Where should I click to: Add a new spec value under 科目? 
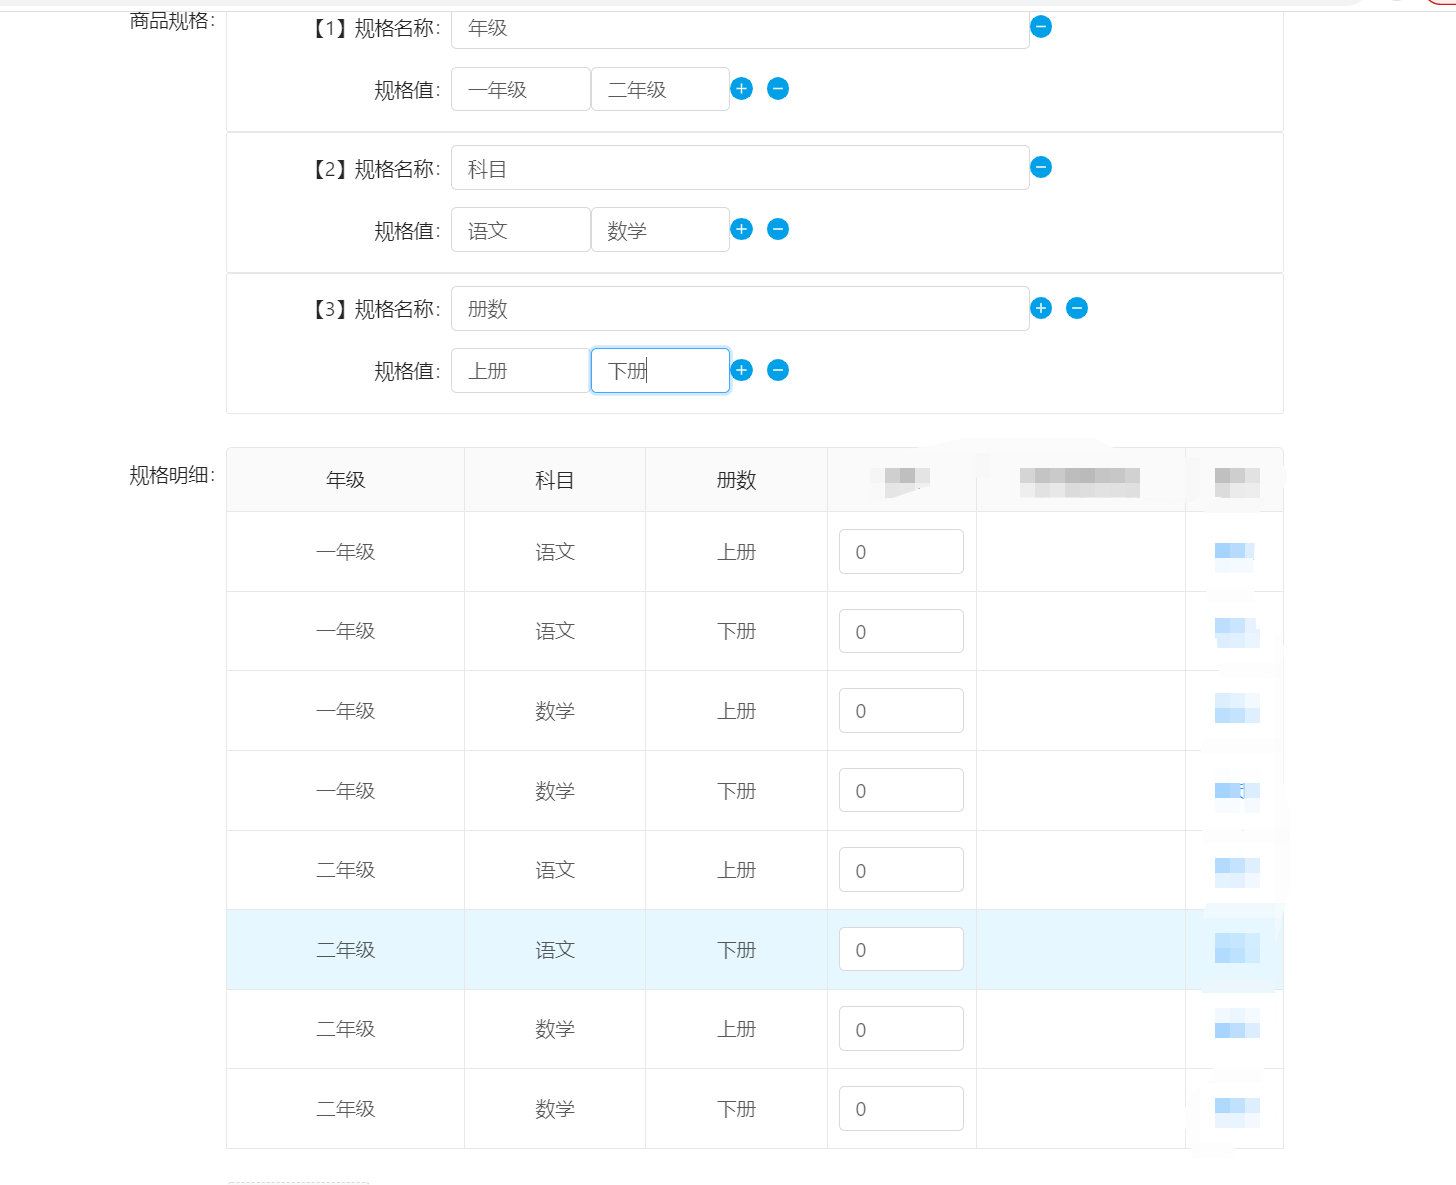tap(741, 229)
